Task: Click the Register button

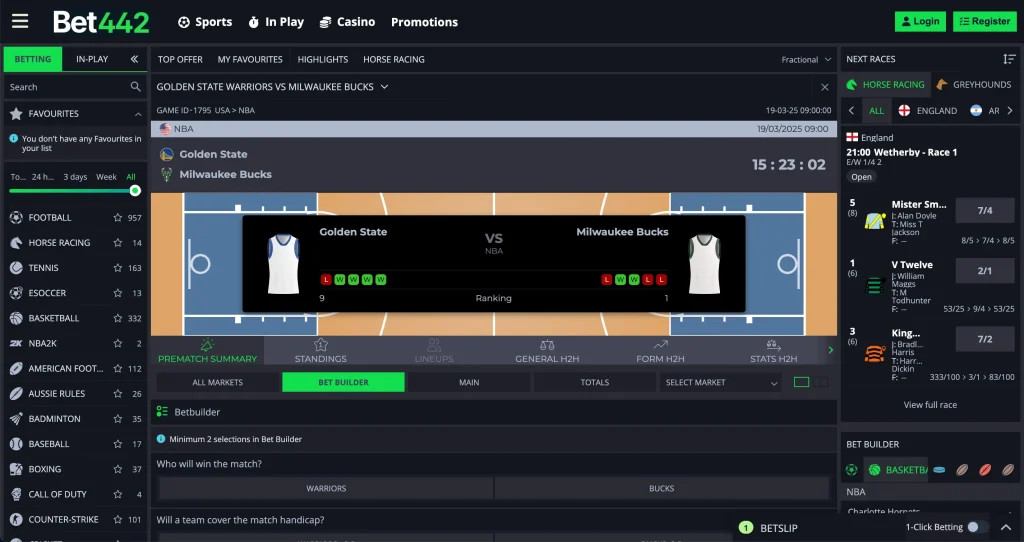Action: pyautogui.click(x=985, y=22)
